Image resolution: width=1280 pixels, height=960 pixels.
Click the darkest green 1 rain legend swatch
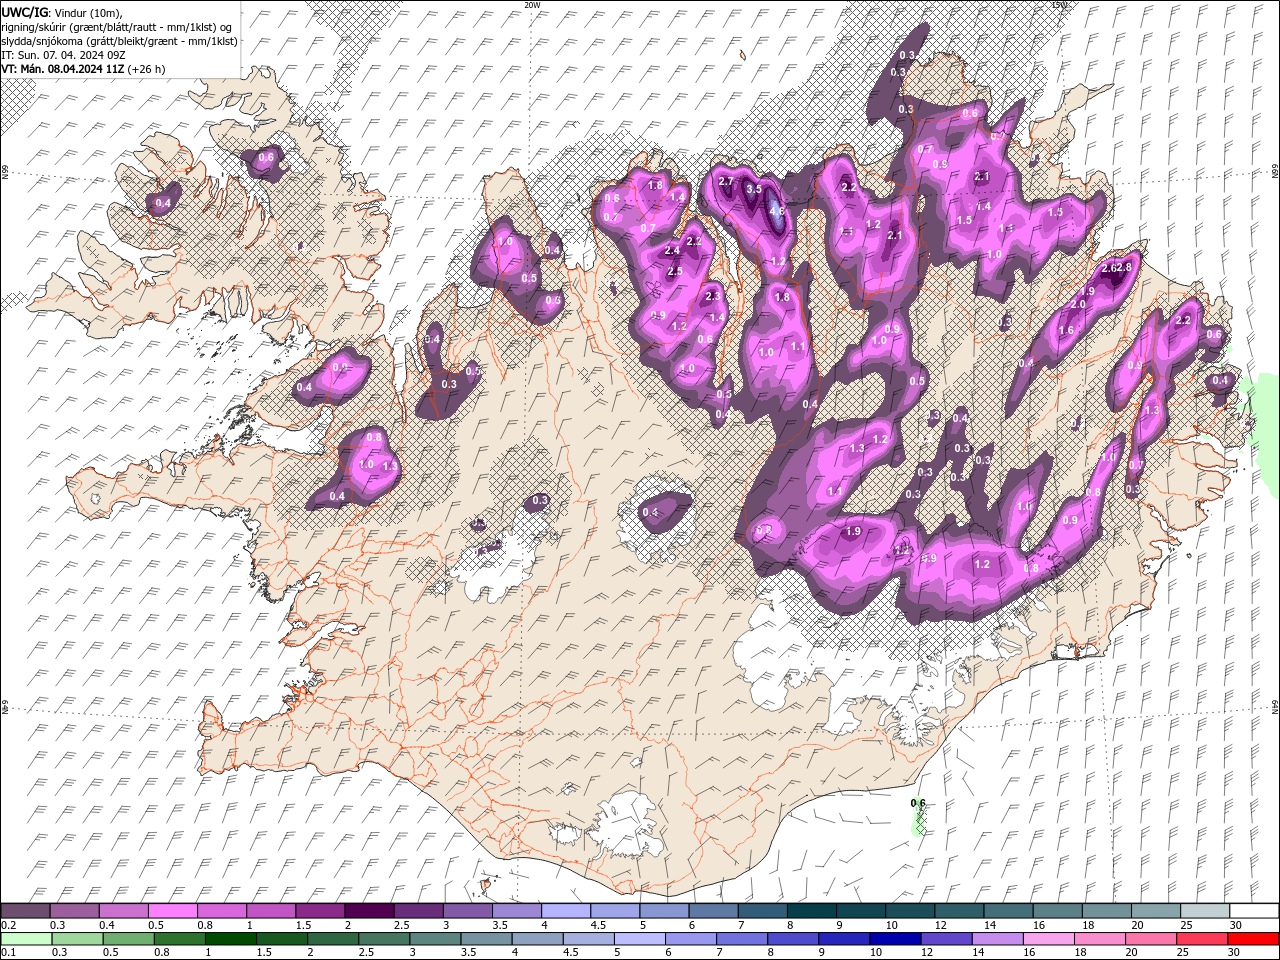[x=230, y=939]
